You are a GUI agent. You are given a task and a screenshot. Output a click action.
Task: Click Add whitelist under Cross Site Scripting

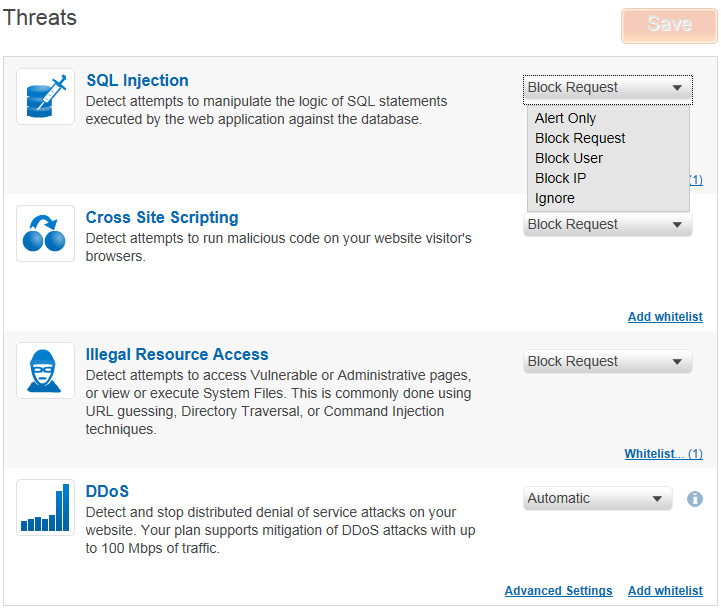coord(665,317)
